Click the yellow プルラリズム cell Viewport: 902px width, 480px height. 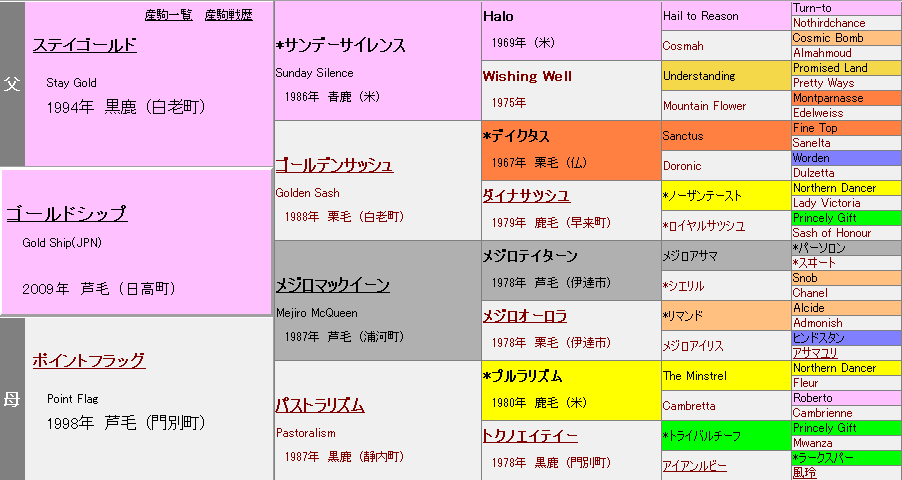click(570, 390)
